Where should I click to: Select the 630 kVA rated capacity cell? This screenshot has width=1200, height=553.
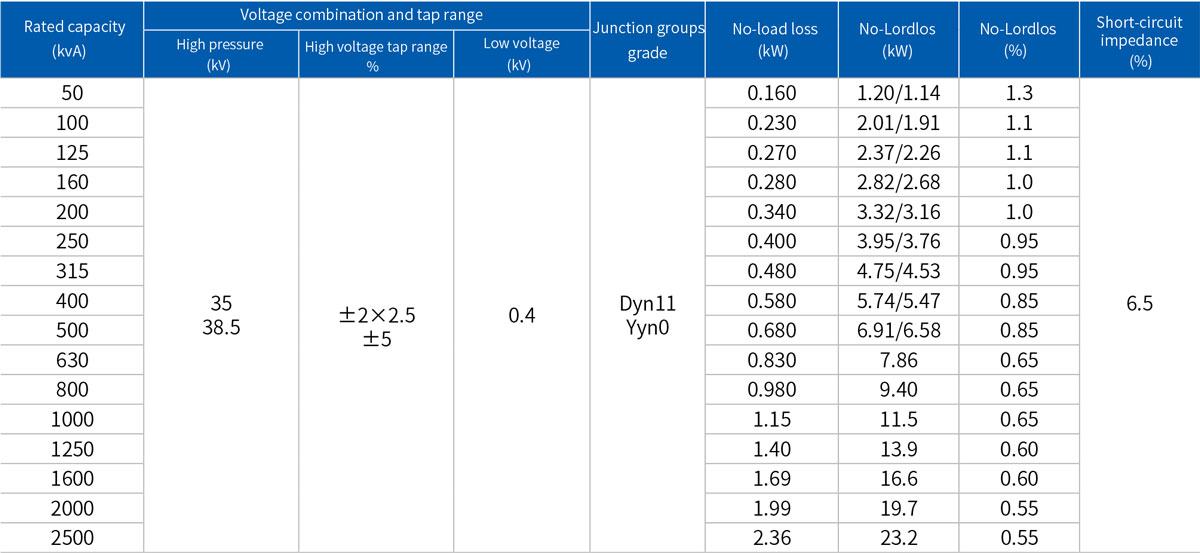[72, 360]
